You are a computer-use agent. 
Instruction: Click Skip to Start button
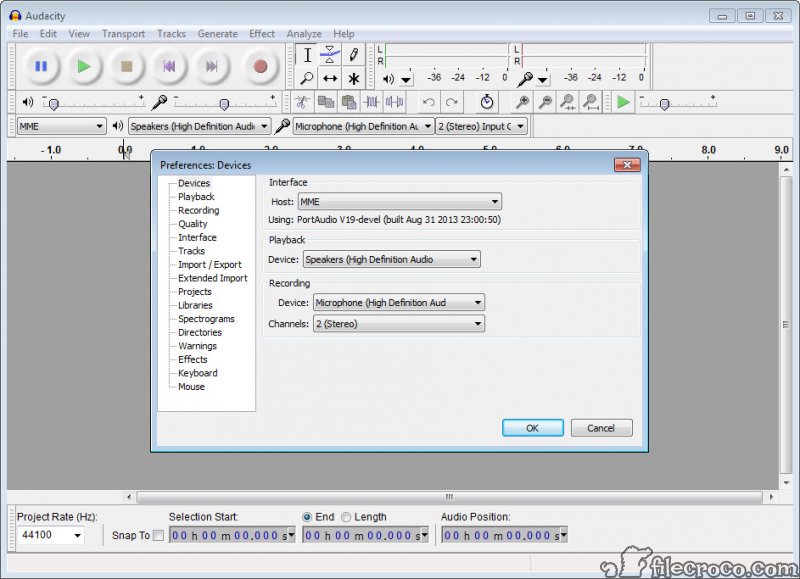[169, 66]
